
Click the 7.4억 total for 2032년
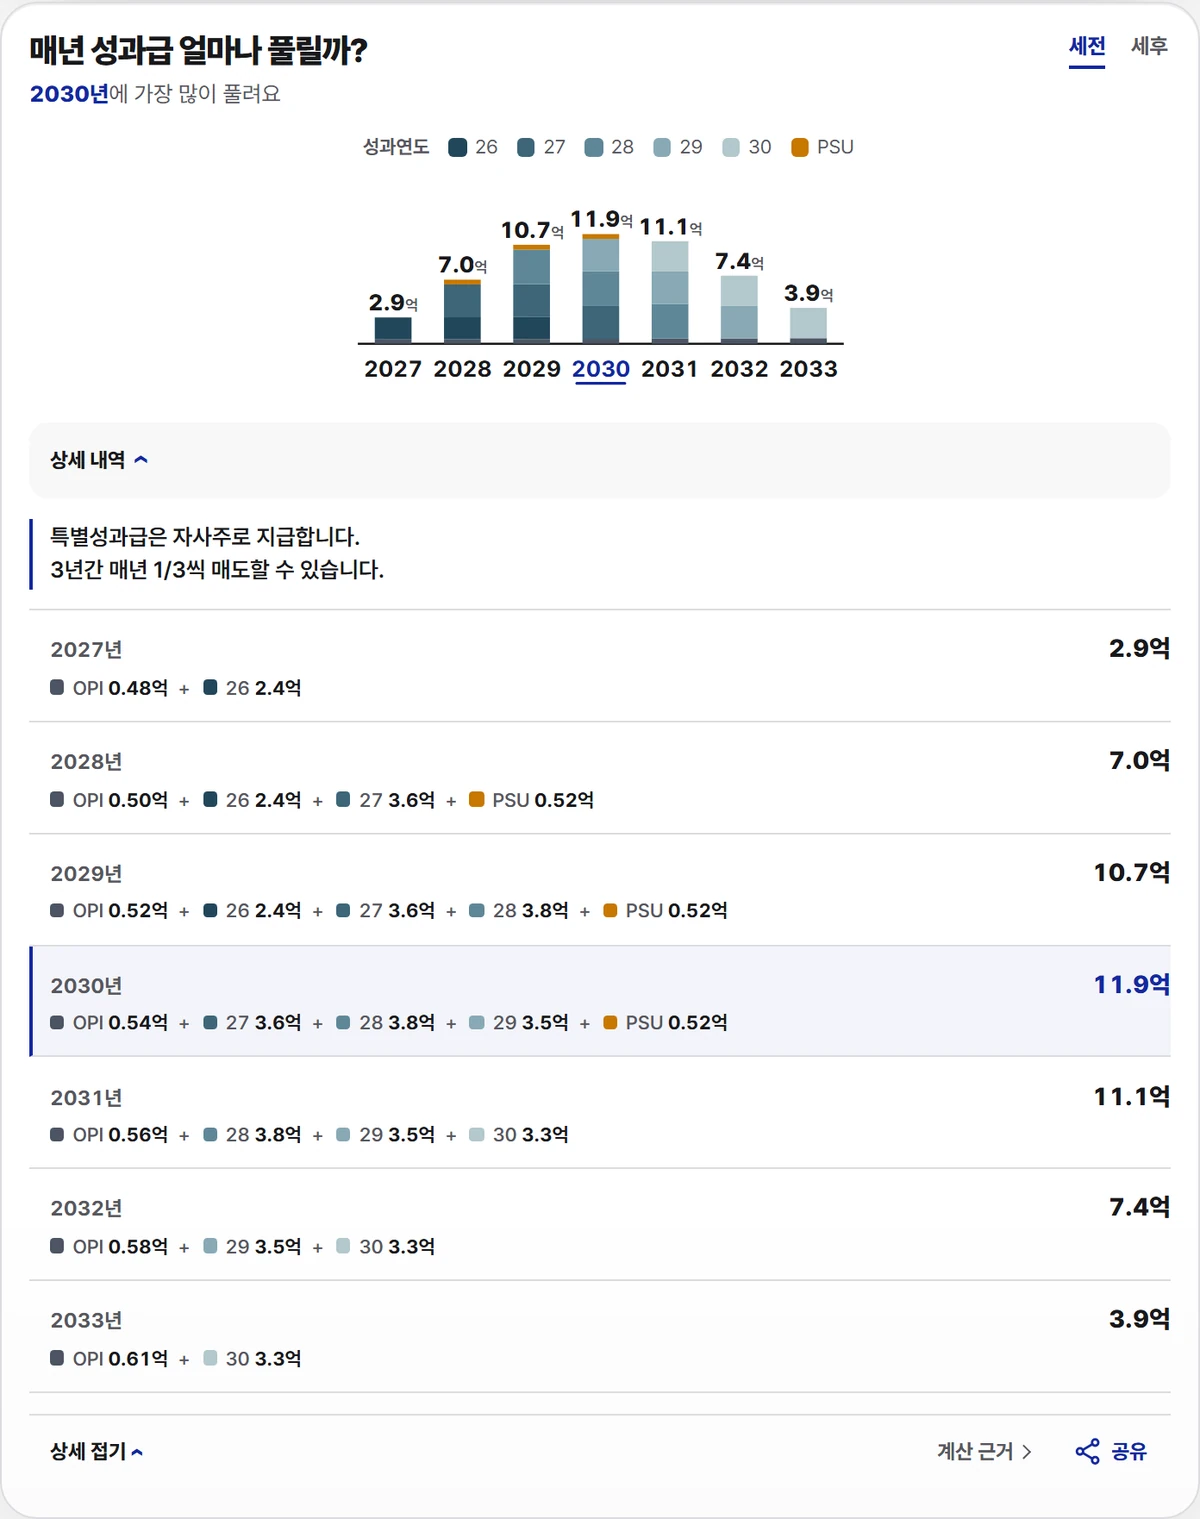click(1139, 1206)
